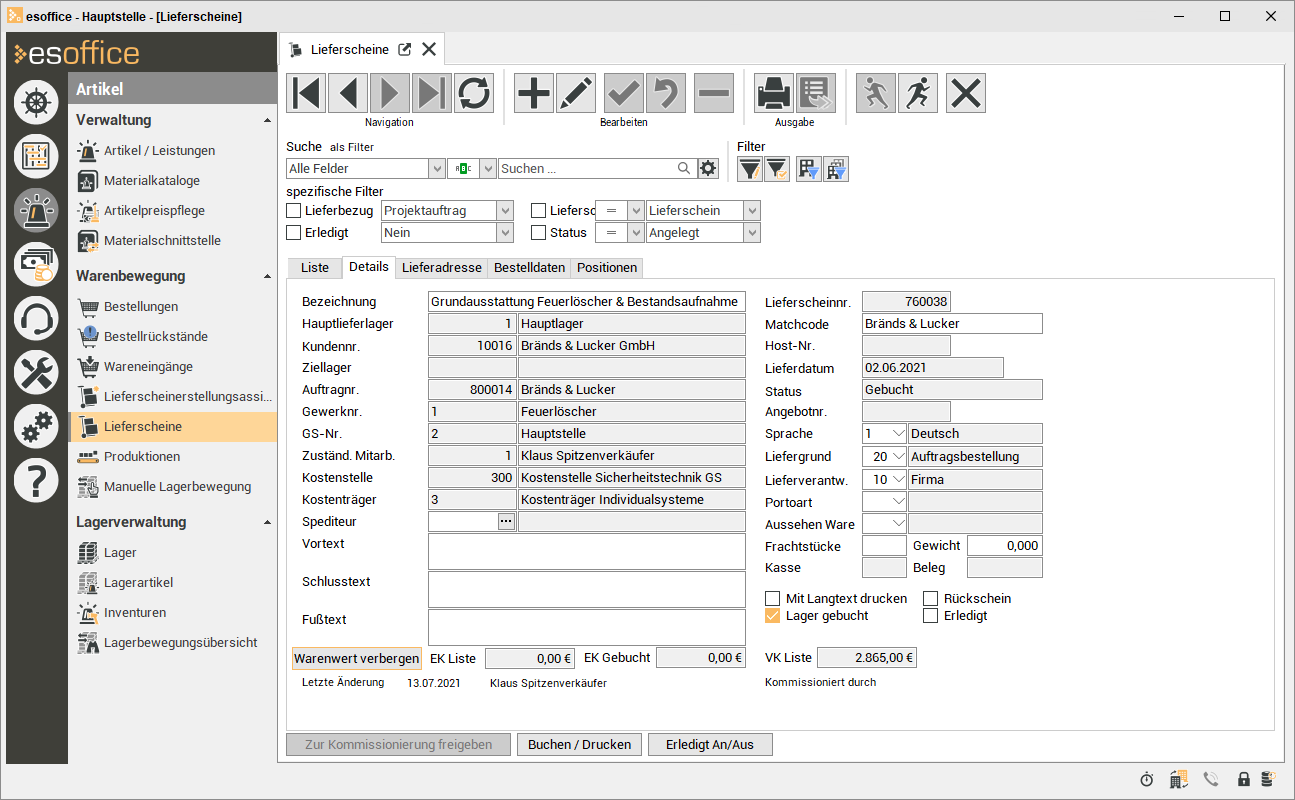
Task: Go to previous record arrow
Action: (x=348, y=93)
